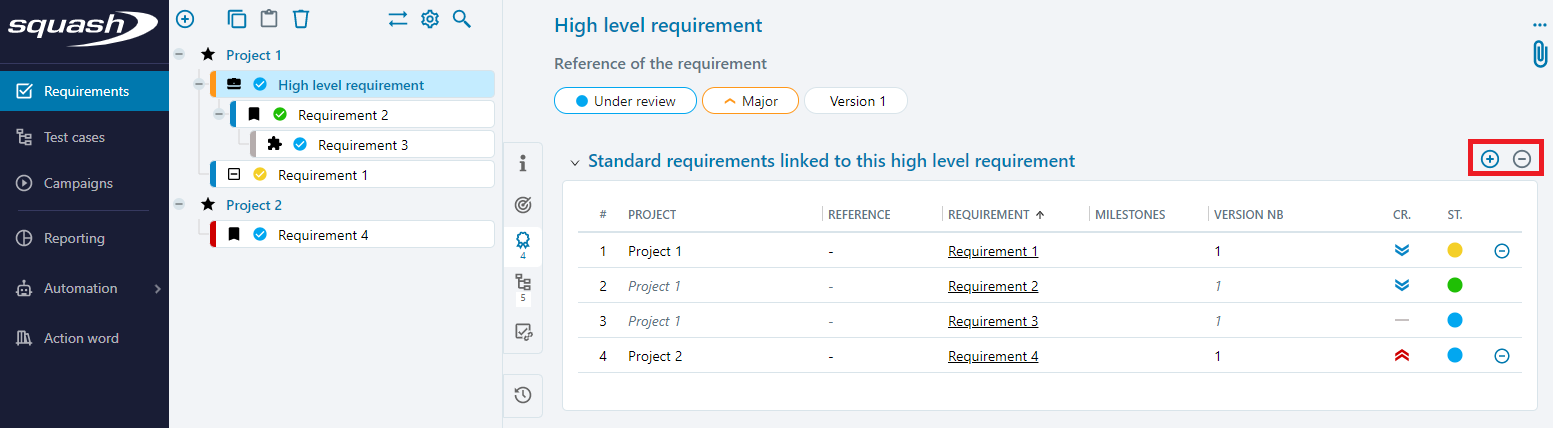Open the attachments paperclip icon

point(1539,54)
